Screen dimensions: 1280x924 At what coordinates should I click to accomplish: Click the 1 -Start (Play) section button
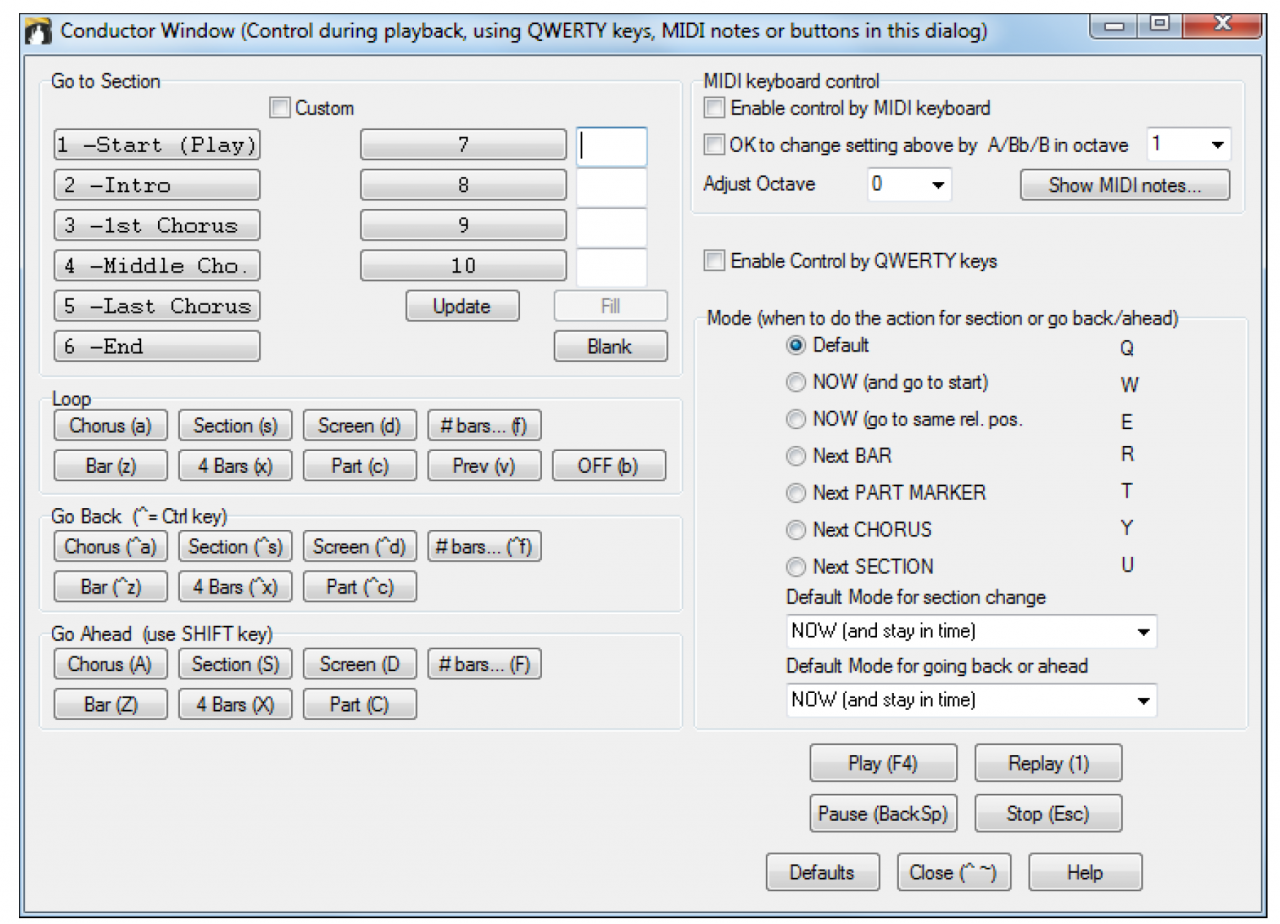pos(157,145)
